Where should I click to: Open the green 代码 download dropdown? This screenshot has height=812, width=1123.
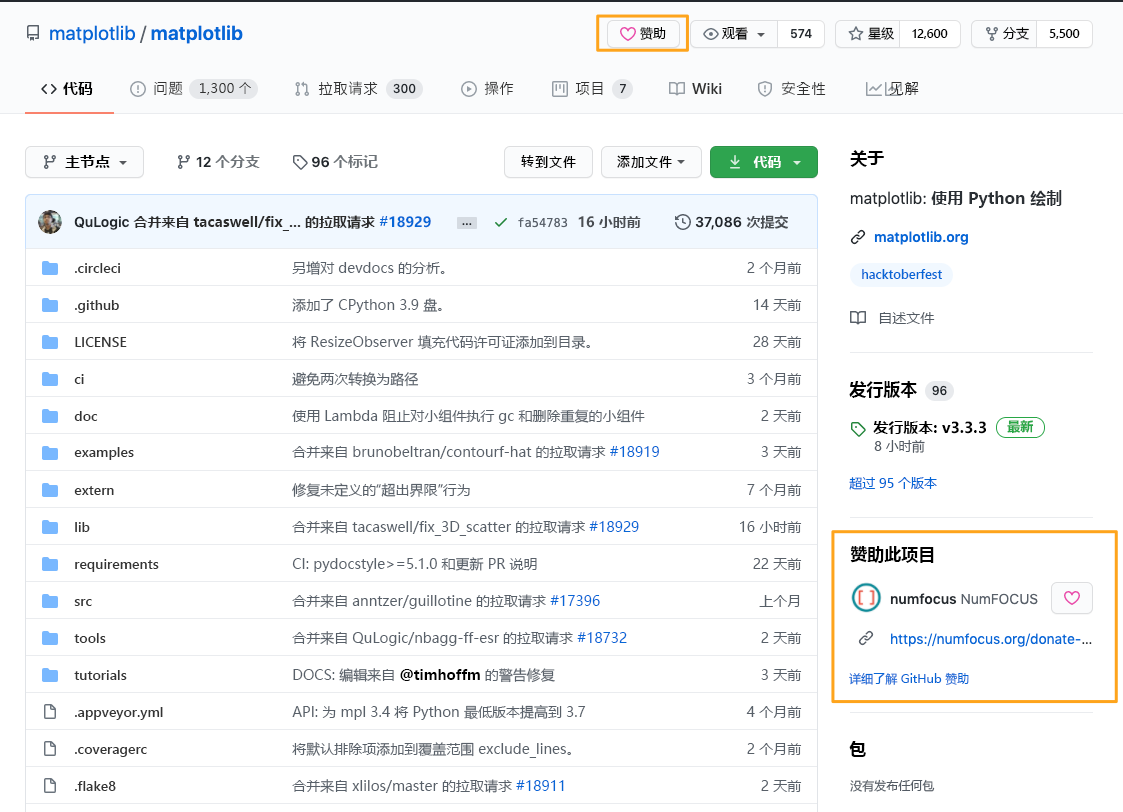pos(763,161)
